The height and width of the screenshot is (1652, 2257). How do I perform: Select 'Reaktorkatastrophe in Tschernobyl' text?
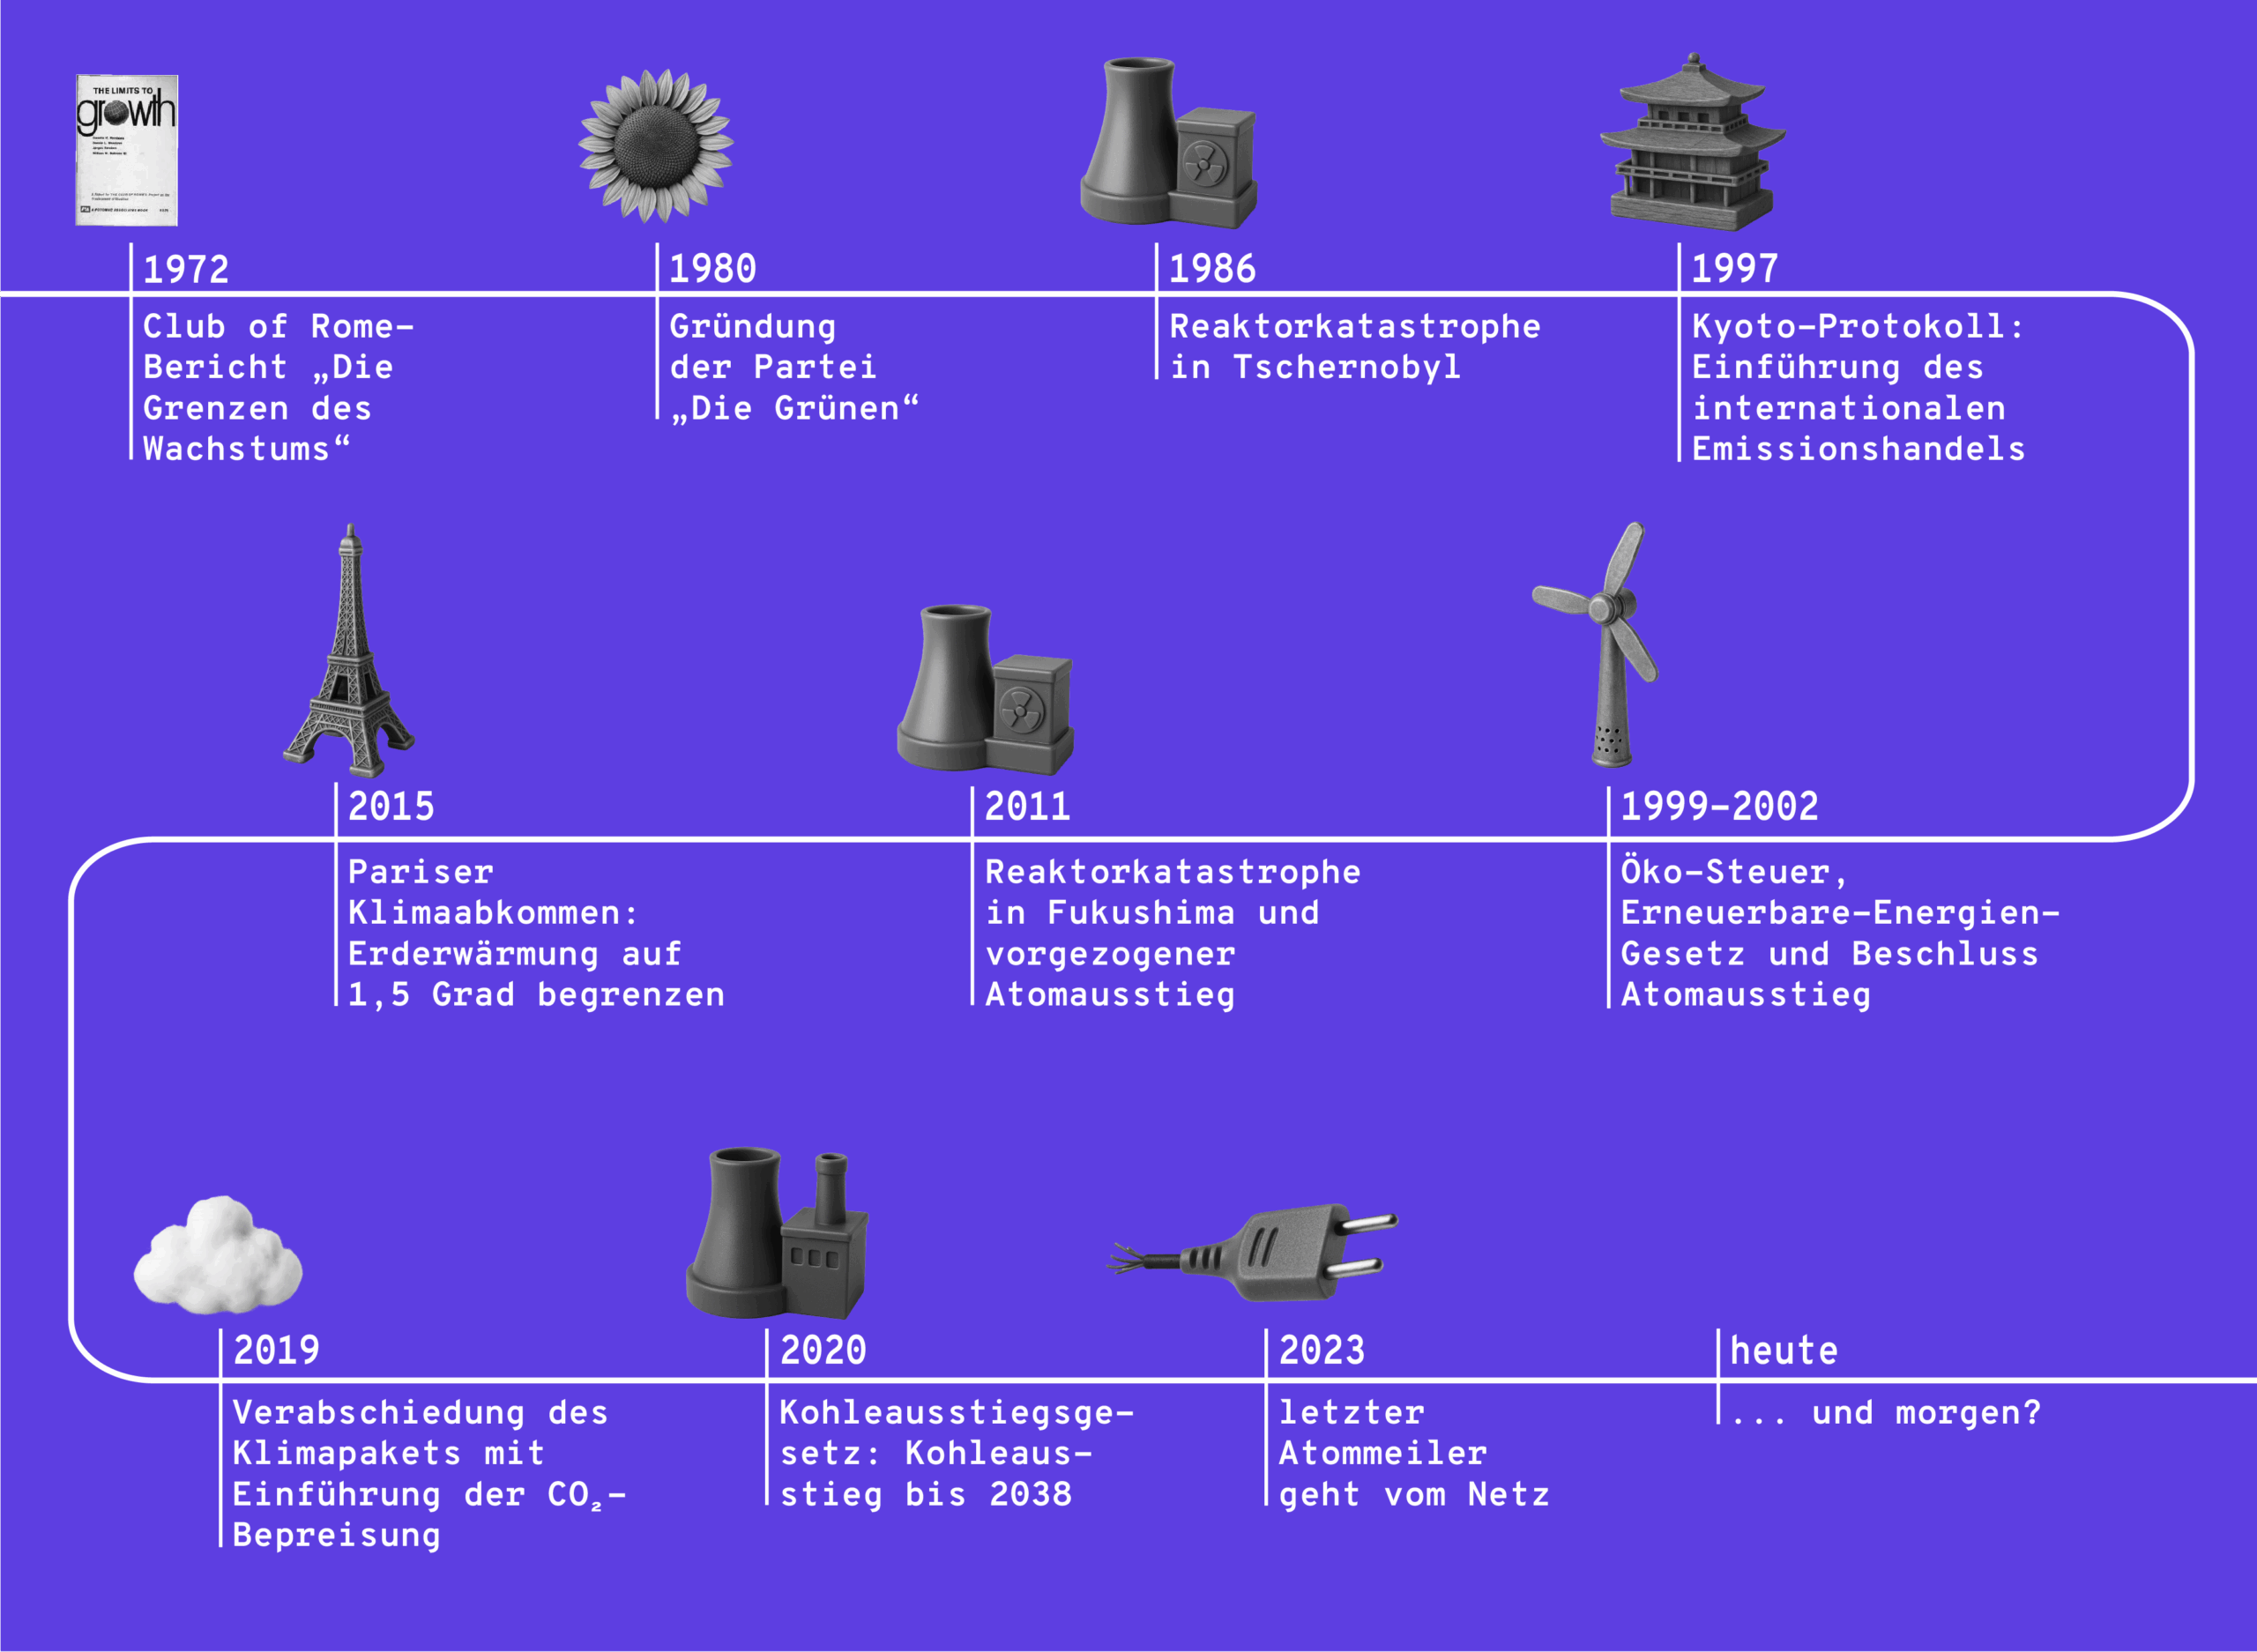pyautogui.click(x=1354, y=347)
